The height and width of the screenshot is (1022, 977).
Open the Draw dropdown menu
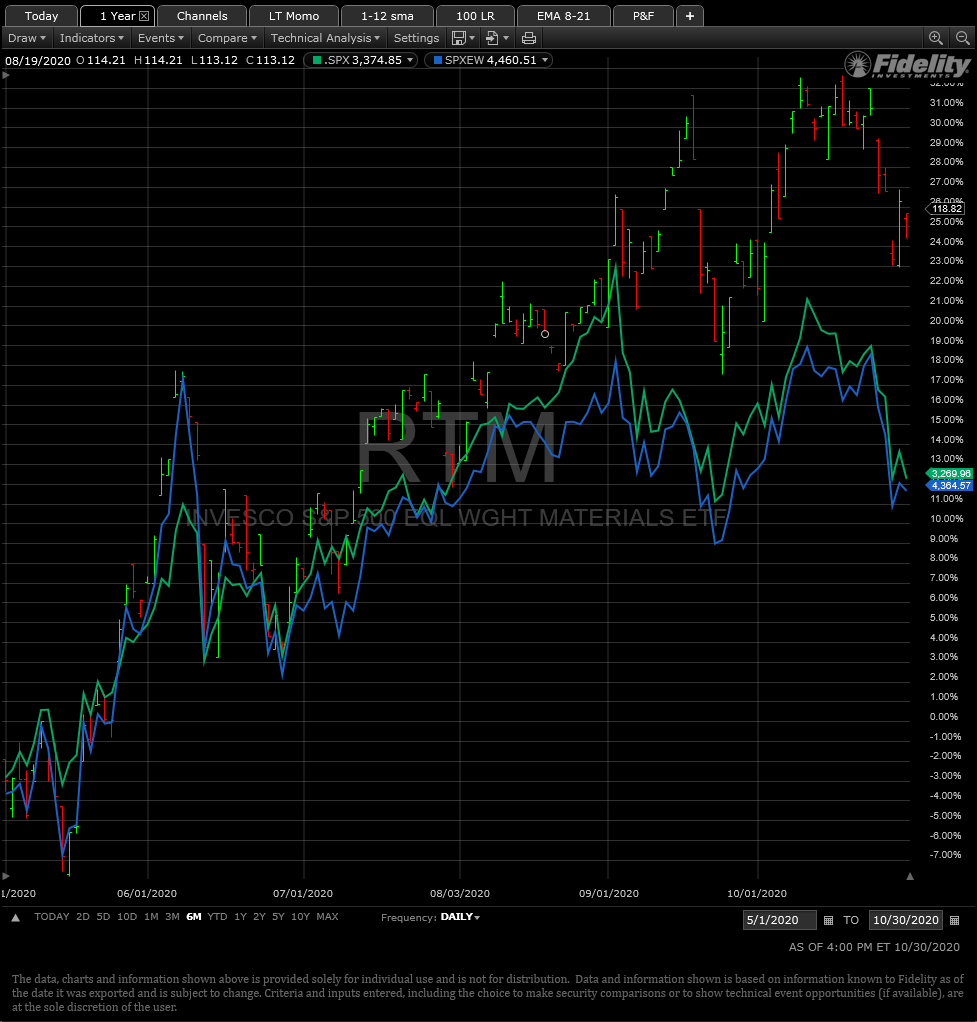coord(26,37)
